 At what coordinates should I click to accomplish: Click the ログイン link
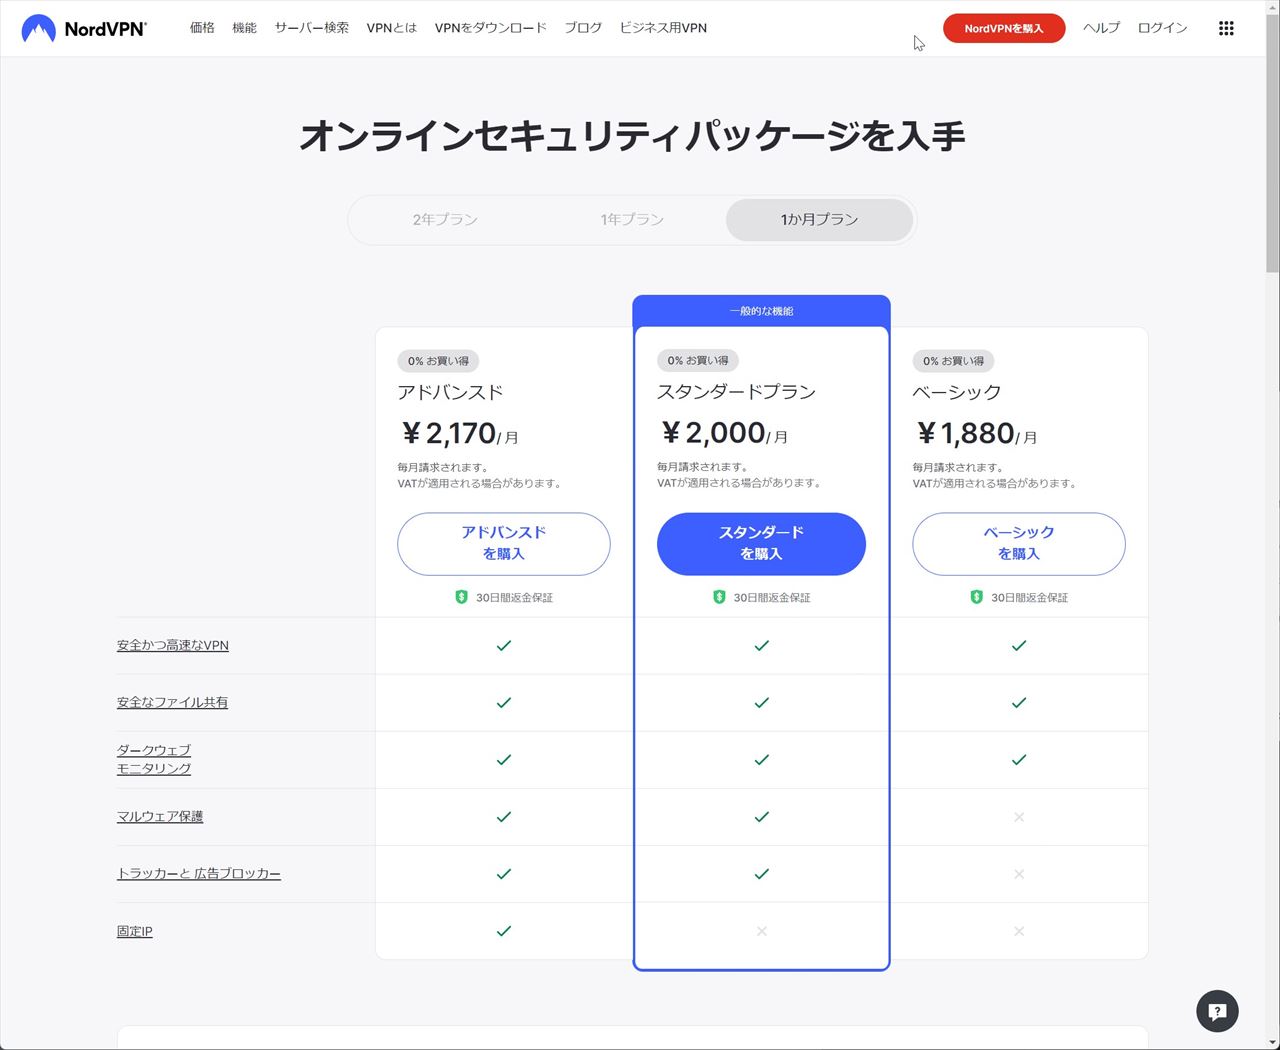click(1163, 28)
